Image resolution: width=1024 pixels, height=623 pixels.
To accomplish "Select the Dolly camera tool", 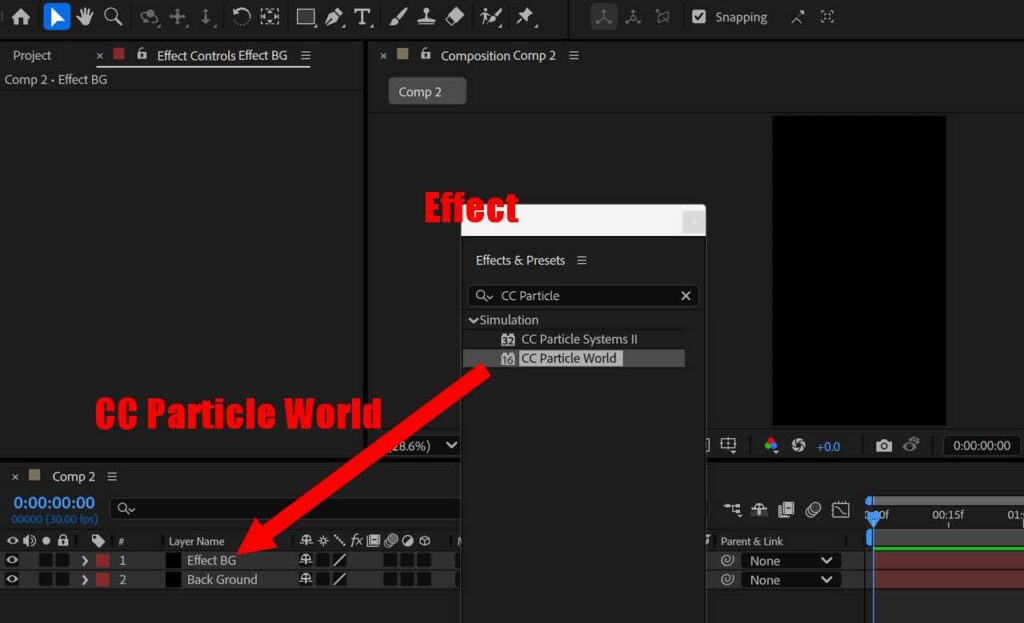I will point(206,17).
